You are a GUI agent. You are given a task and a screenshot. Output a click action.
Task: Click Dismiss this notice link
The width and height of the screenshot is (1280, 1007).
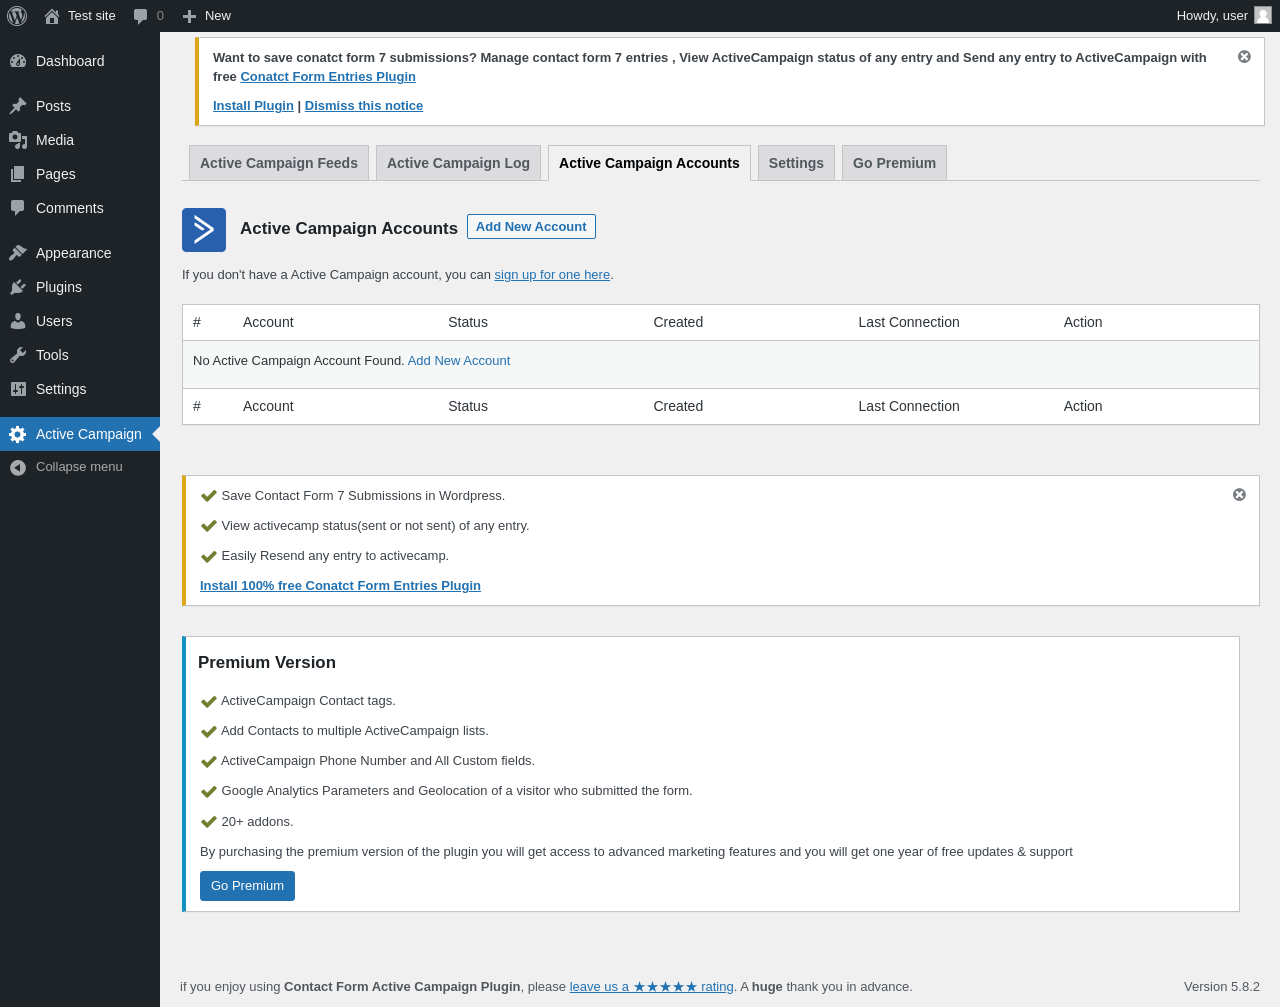pyautogui.click(x=364, y=106)
